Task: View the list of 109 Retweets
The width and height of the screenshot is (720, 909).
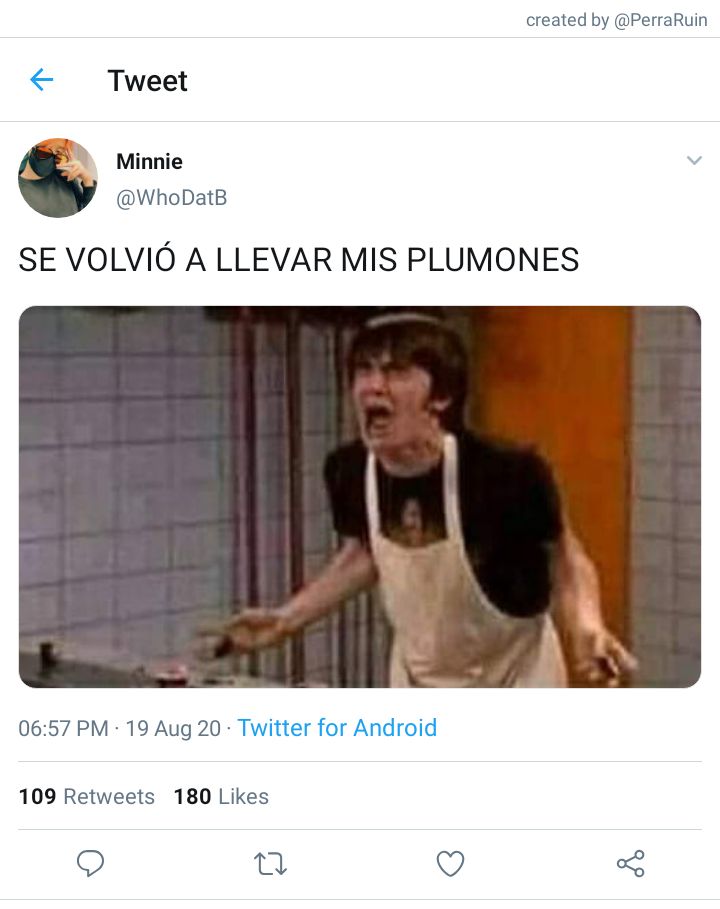Action: [x=87, y=797]
